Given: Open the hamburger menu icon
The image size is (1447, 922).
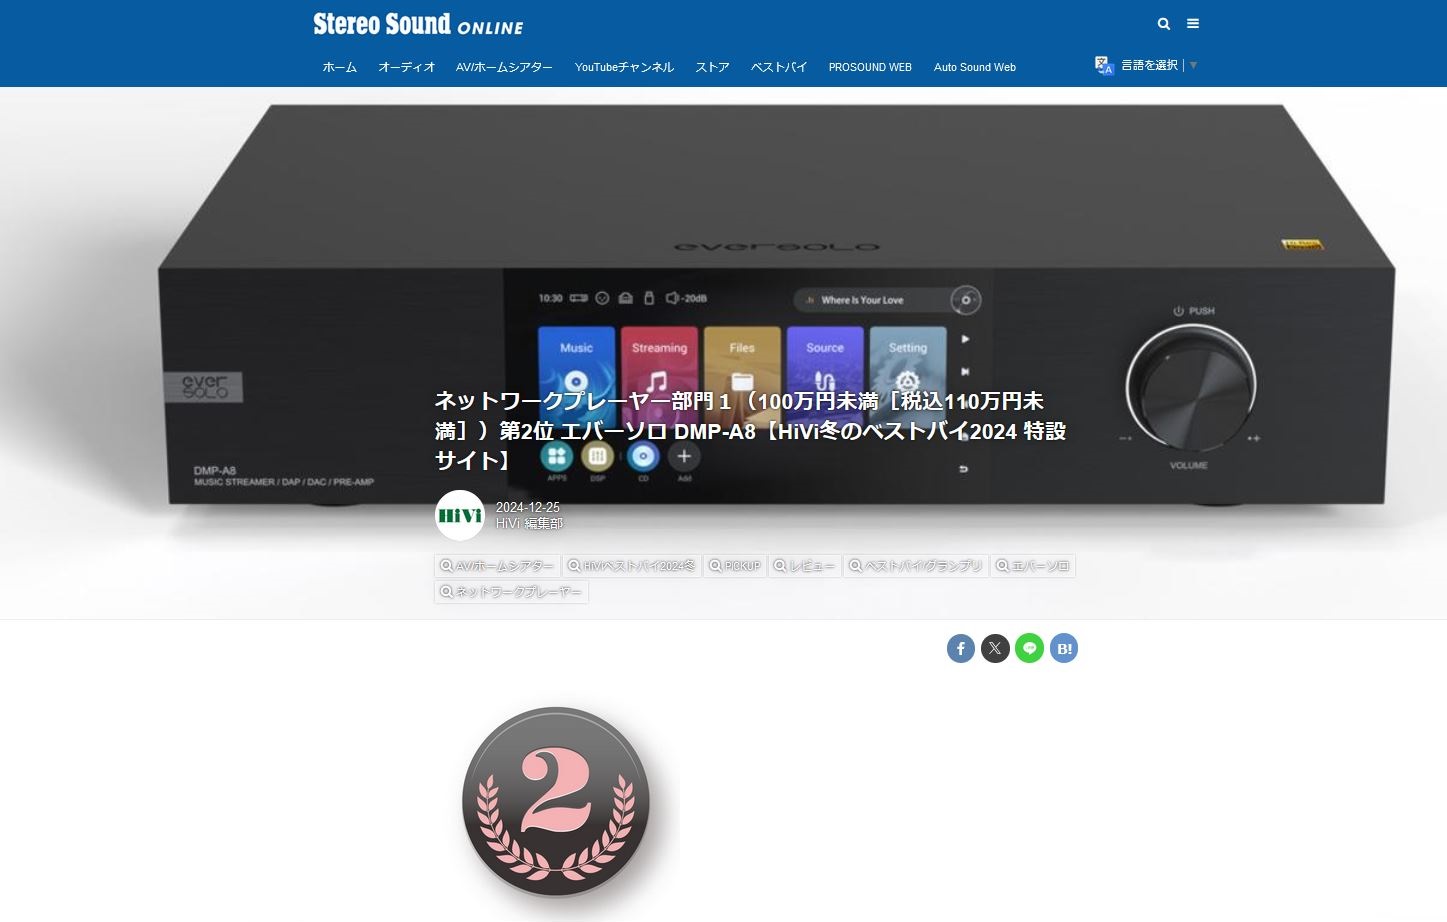Looking at the screenshot, I should click(x=1192, y=24).
